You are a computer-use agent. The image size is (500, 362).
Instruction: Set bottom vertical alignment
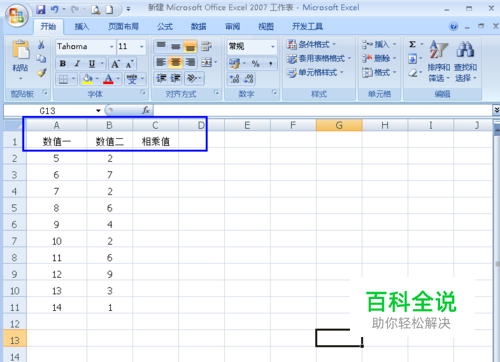(x=190, y=46)
